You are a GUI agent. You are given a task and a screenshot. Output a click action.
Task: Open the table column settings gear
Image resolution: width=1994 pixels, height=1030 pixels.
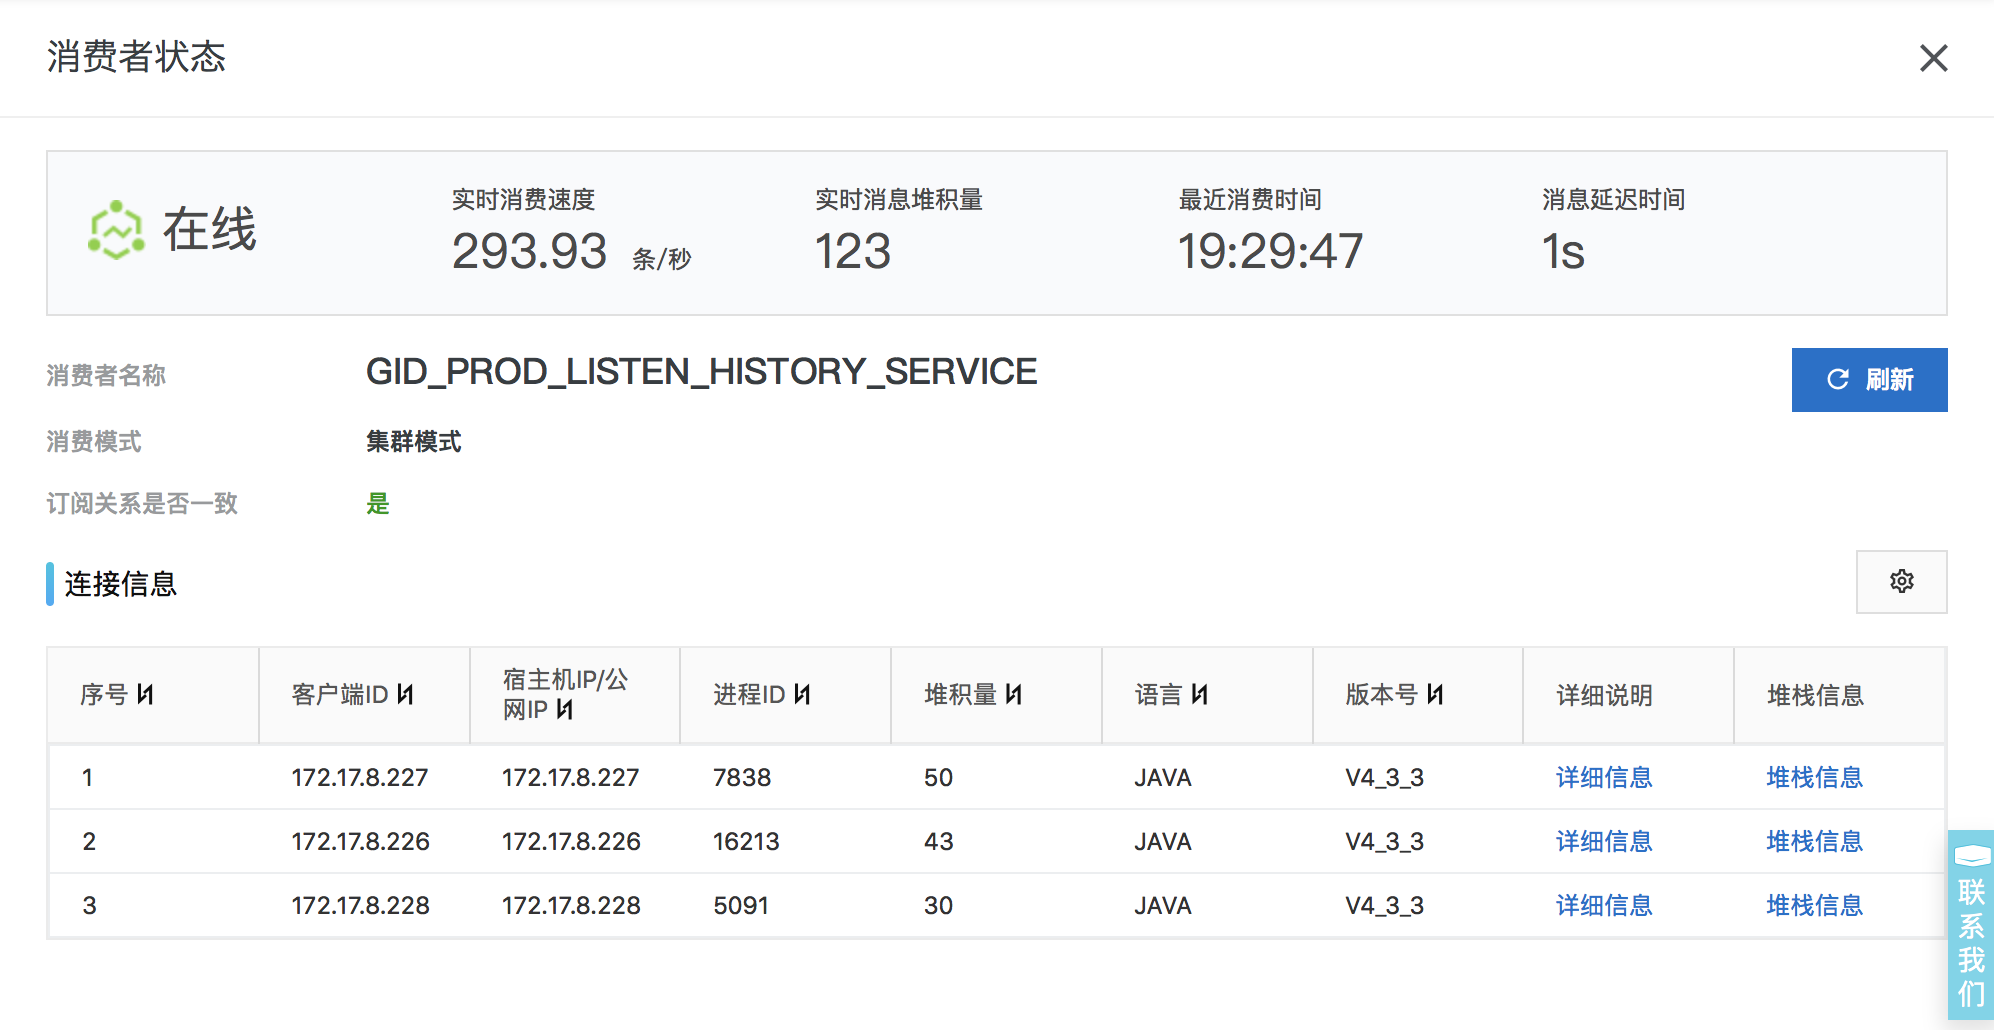(x=1901, y=581)
